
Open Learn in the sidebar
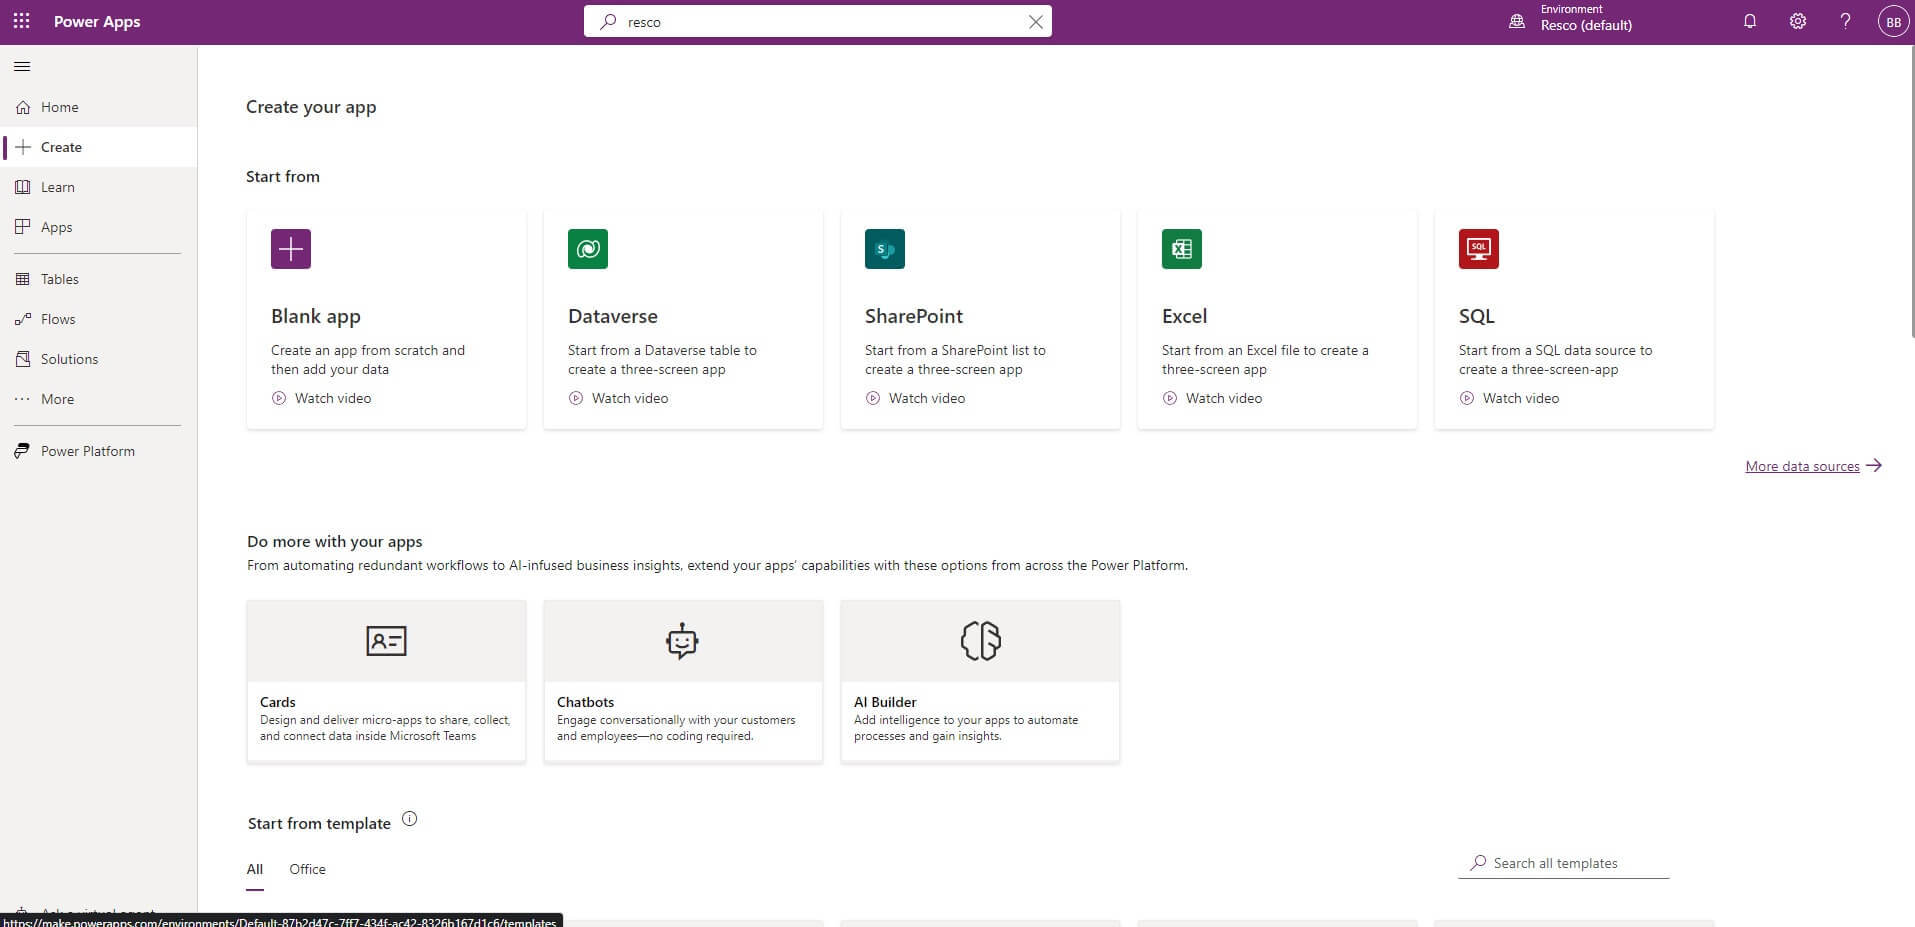(98, 187)
